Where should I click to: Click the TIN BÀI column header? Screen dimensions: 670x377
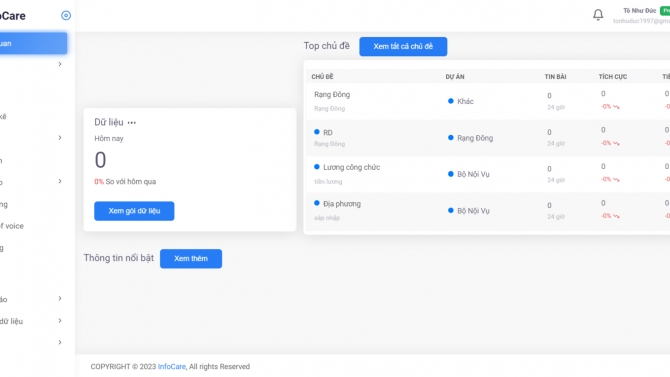click(555, 77)
